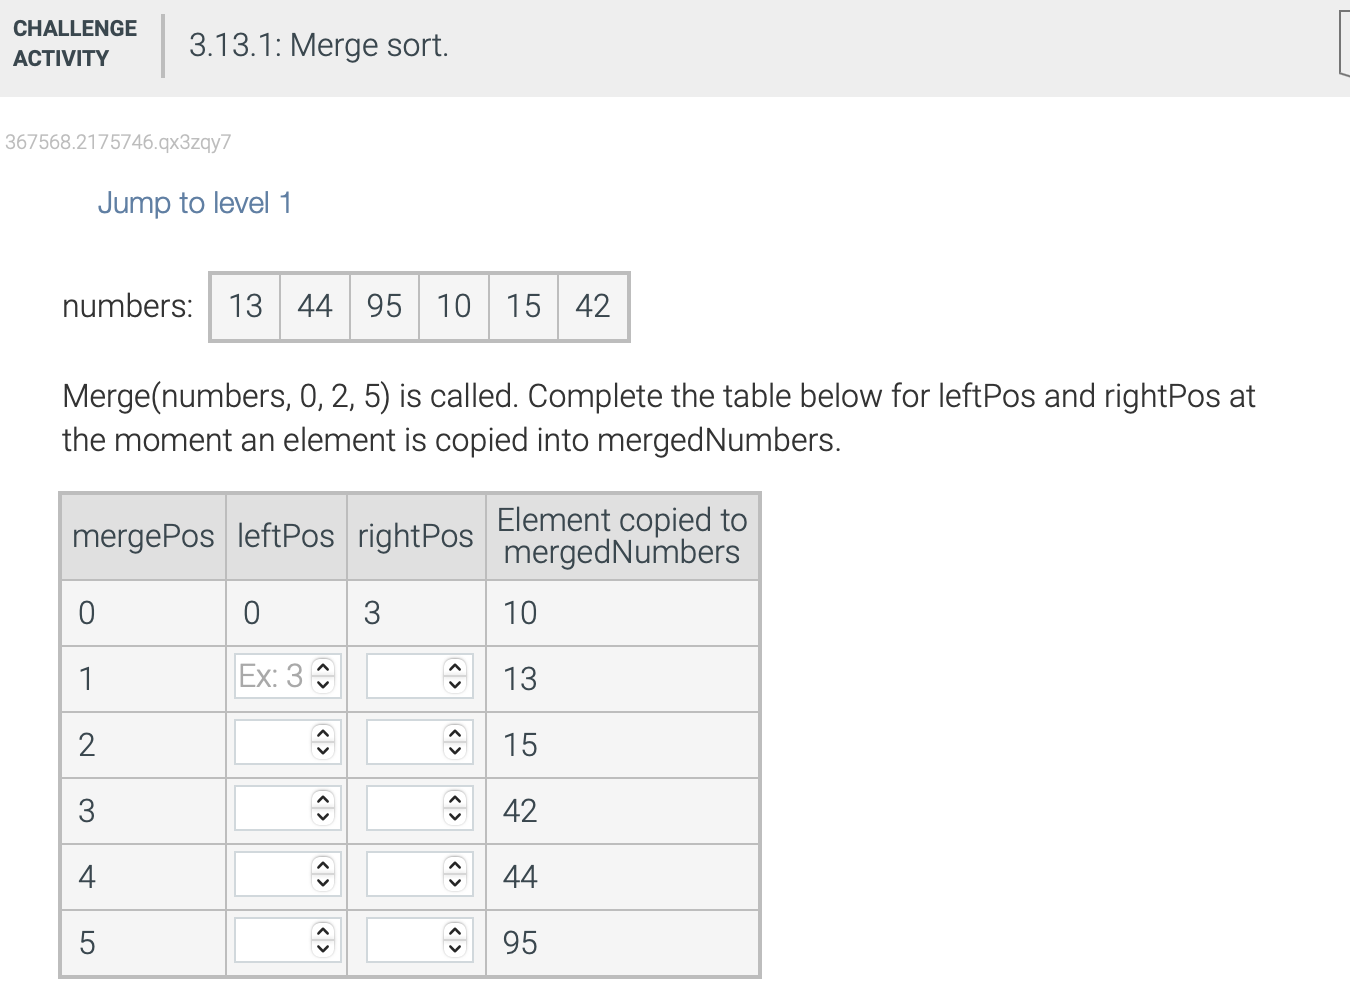Click the leftPos up arrow for mergePos 2

(x=322, y=736)
